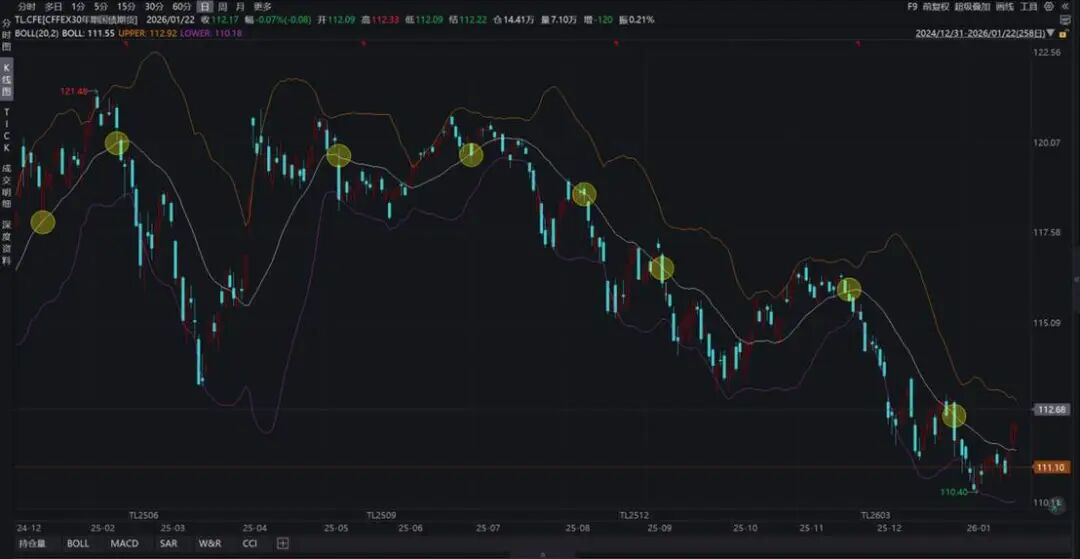Viewport: 1080px width, 559px height.
Task: Select the 5分 period
Action: click(x=101, y=6)
